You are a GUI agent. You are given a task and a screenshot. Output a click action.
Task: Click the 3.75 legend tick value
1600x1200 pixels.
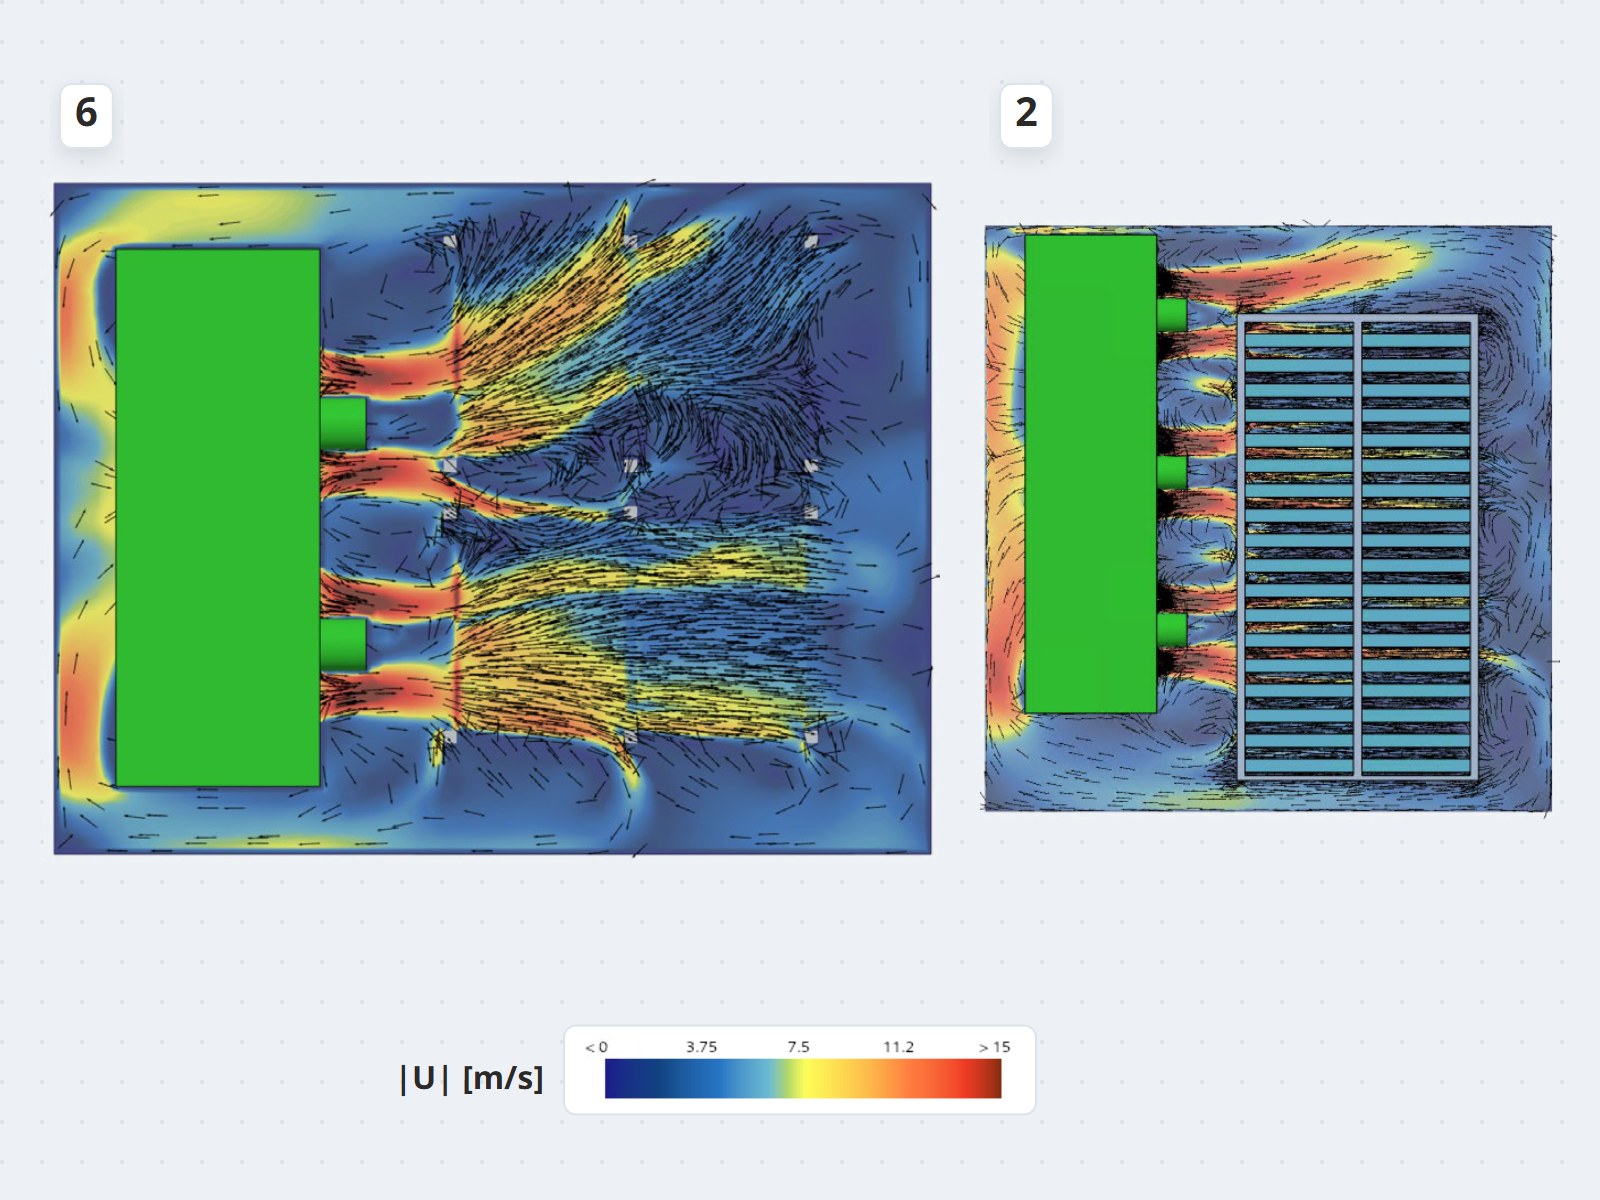701,1047
